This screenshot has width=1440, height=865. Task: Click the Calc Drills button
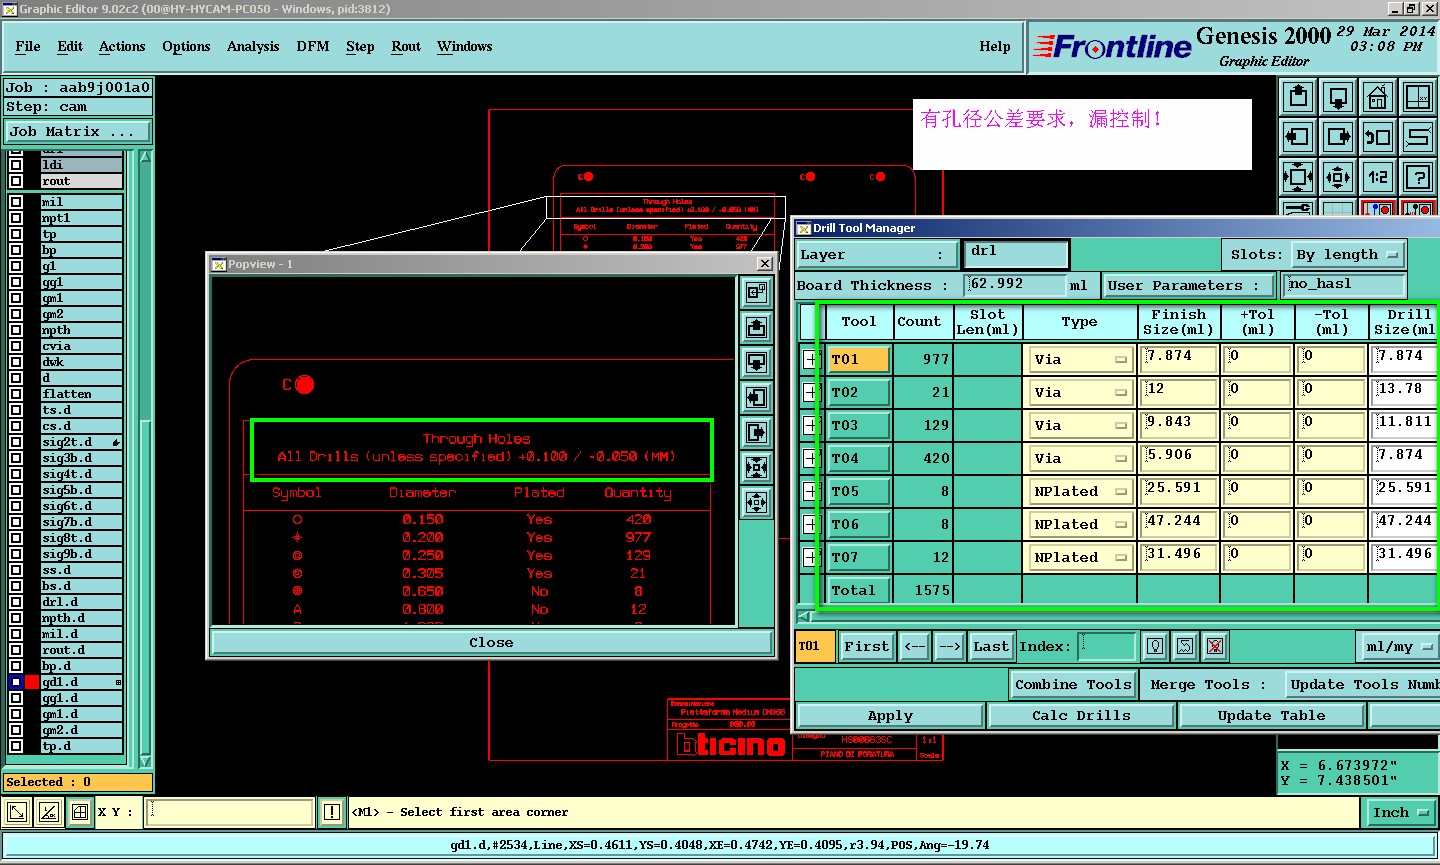click(1081, 716)
